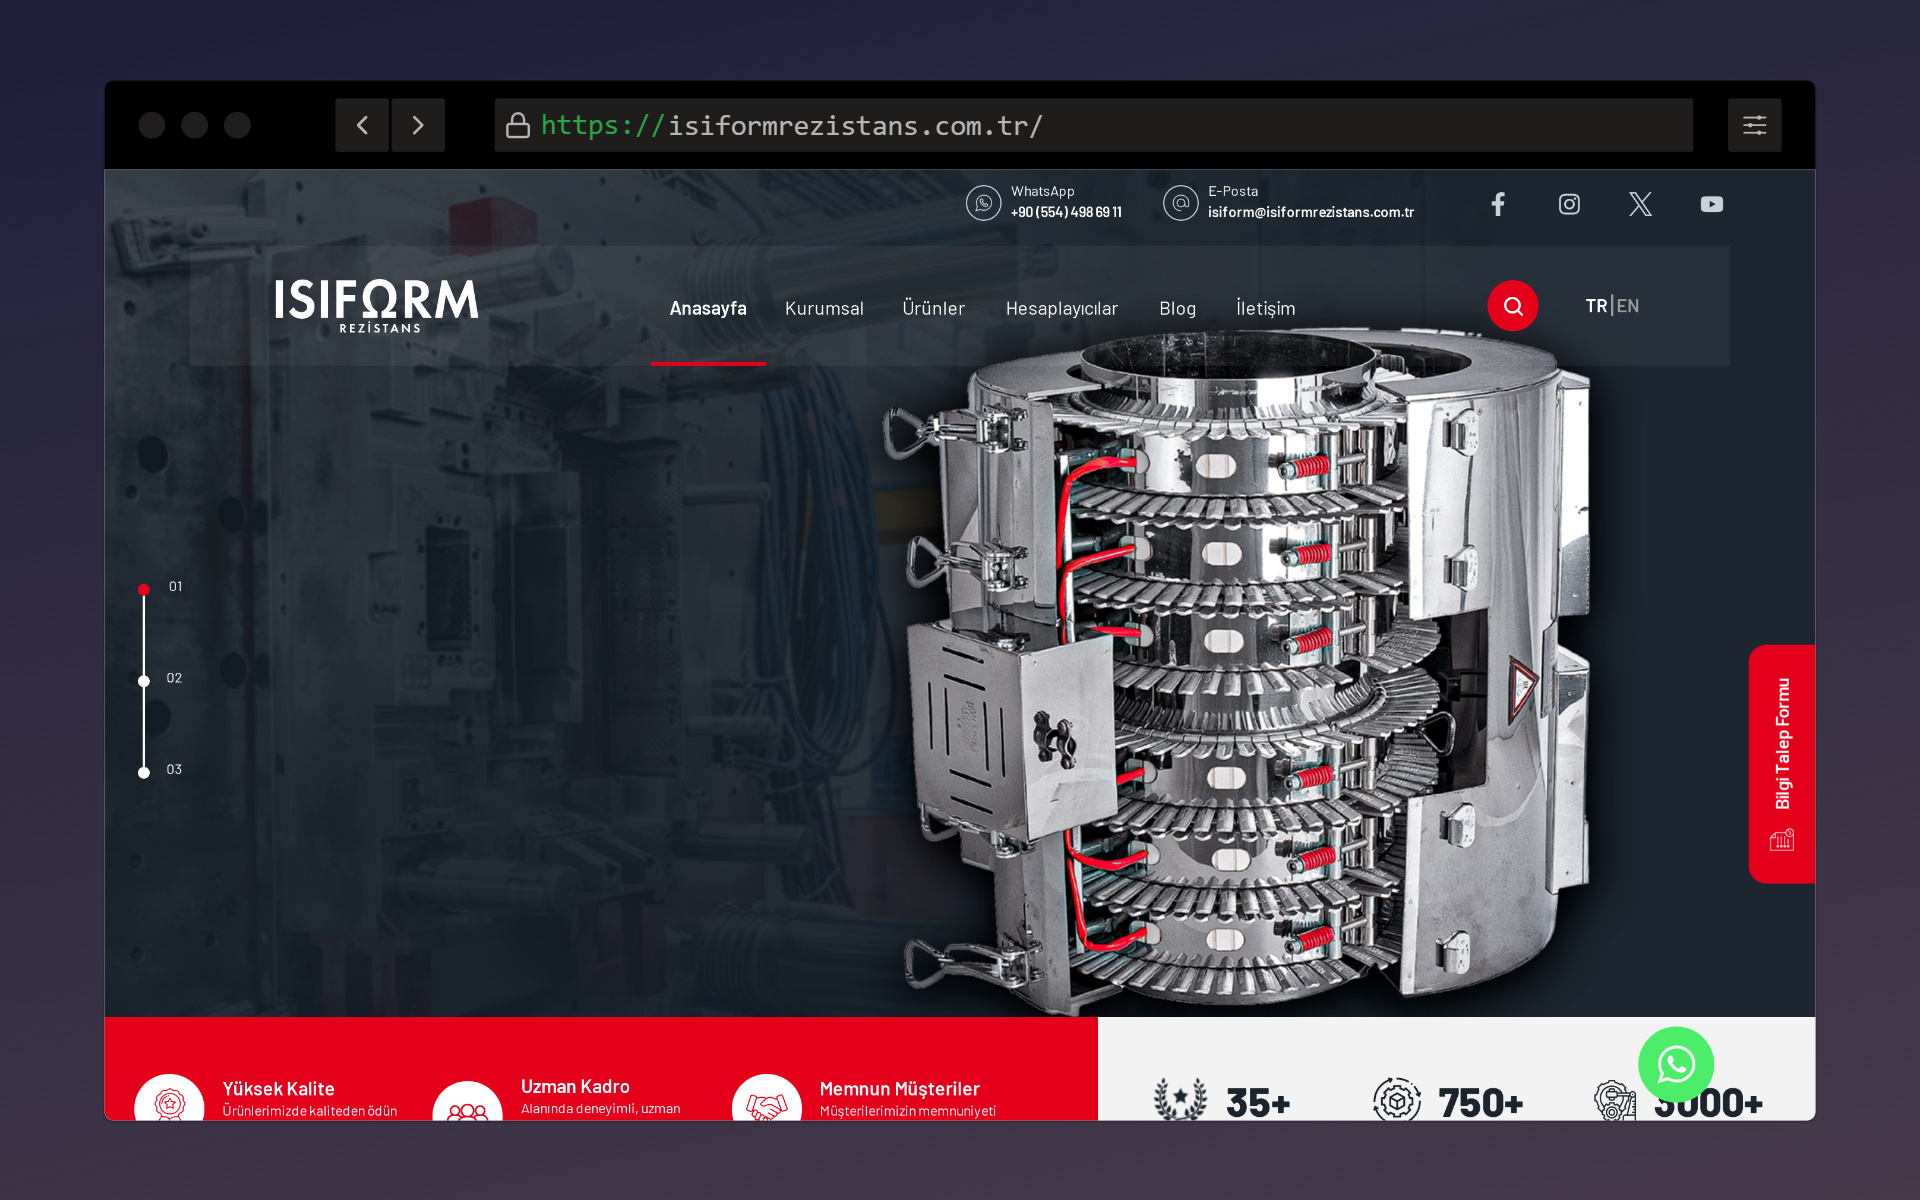The width and height of the screenshot is (1920, 1200).
Task: Open the Facebook social icon
Action: click(x=1497, y=204)
